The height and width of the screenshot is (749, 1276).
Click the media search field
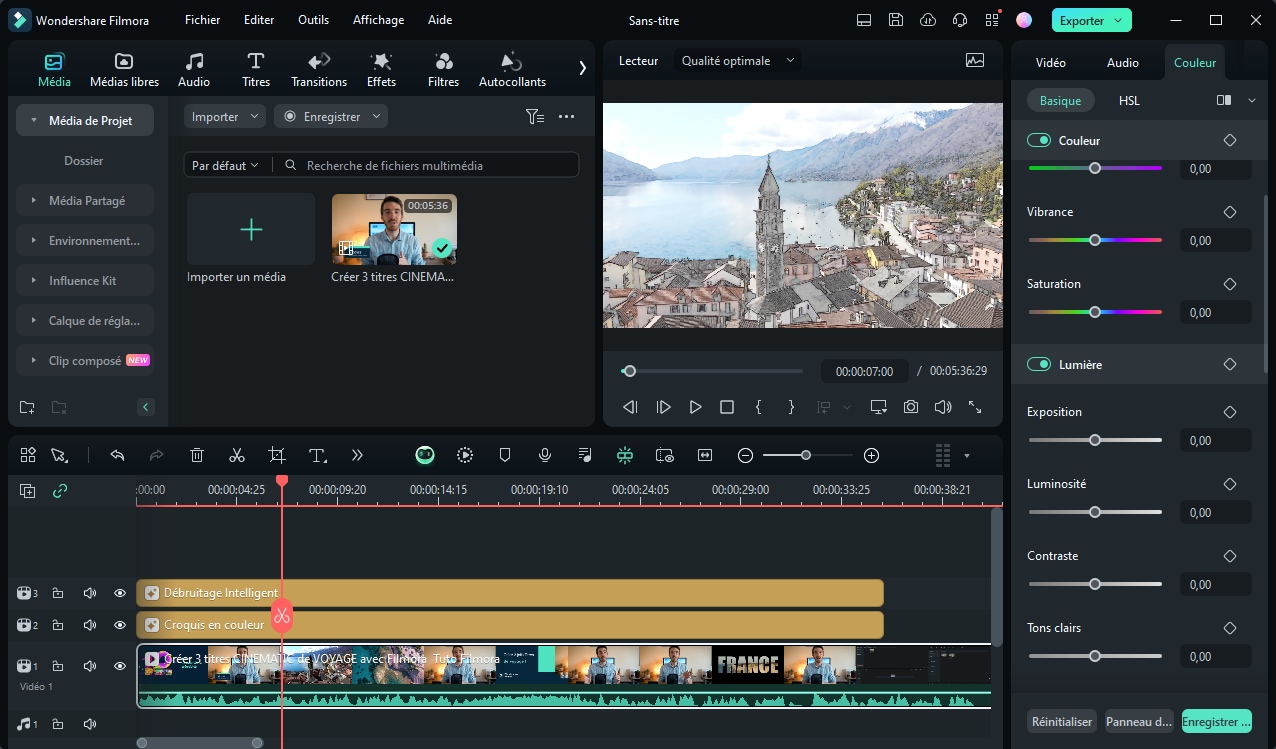coord(428,165)
